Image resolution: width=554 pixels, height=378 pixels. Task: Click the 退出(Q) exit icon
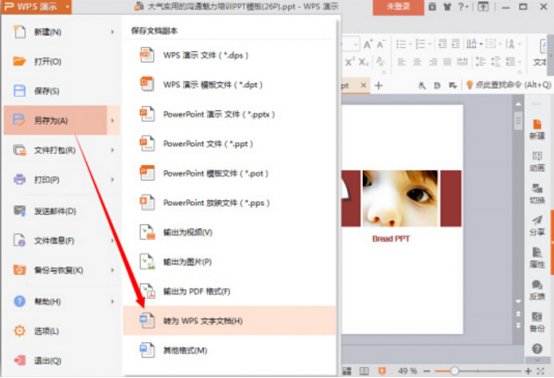tap(19, 360)
